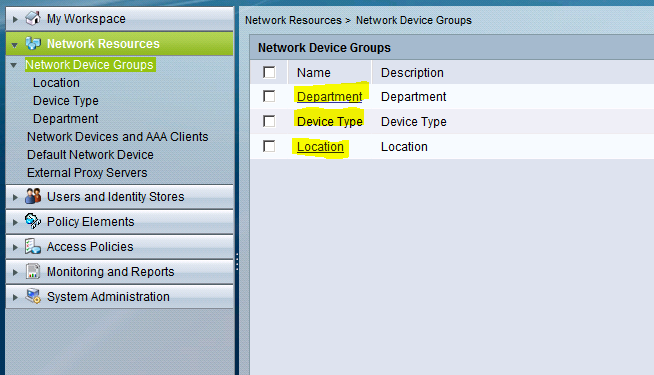The image size is (654, 375).
Task: Select Department in the sidebar tree
Action: click(x=65, y=118)
